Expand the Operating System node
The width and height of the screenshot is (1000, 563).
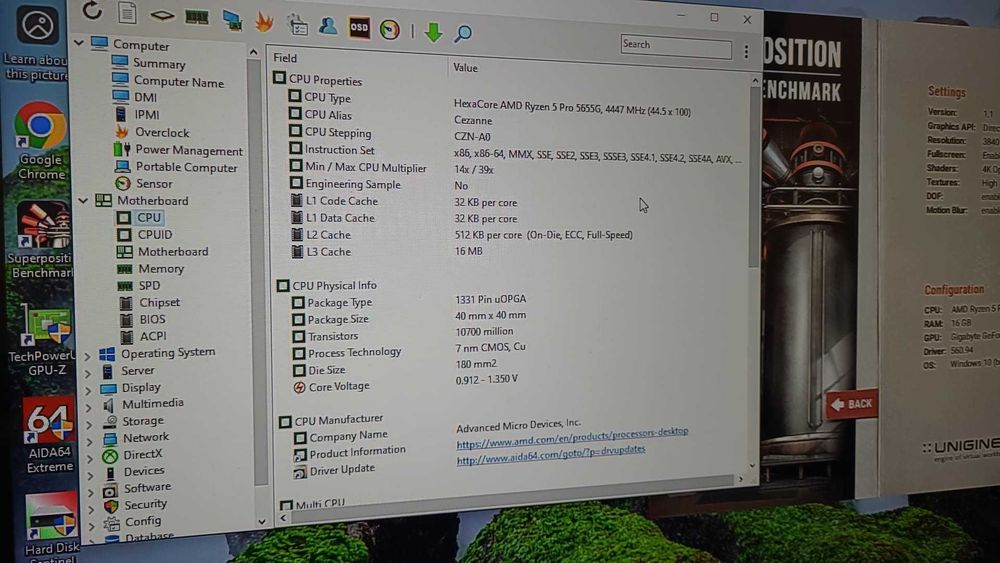tap(87, 356)
